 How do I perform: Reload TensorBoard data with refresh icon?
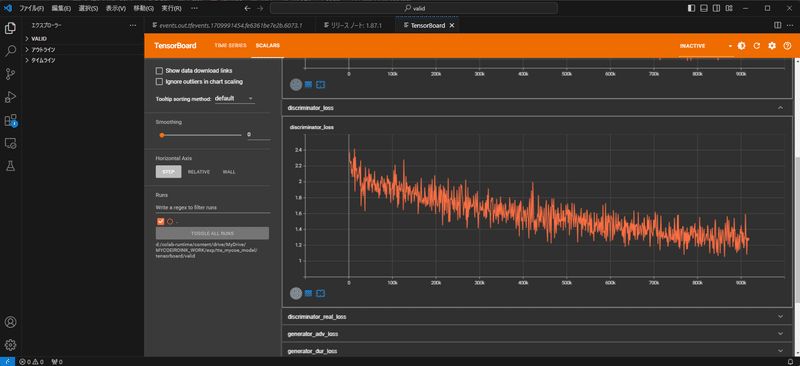(757, 45)
